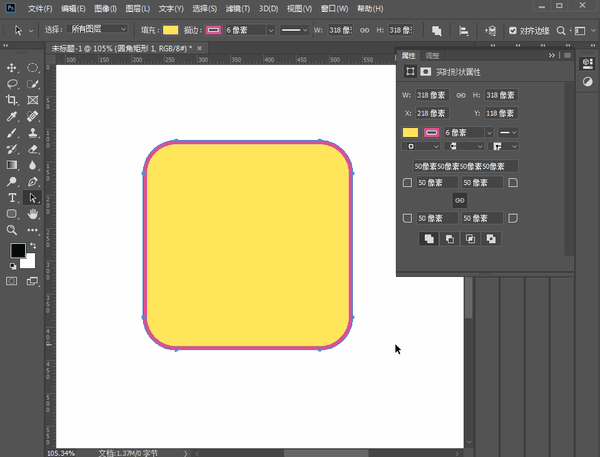Viewport: 600px width, 457px height.
Task: Select the Path Selection tool
Action: click(33, 197)
